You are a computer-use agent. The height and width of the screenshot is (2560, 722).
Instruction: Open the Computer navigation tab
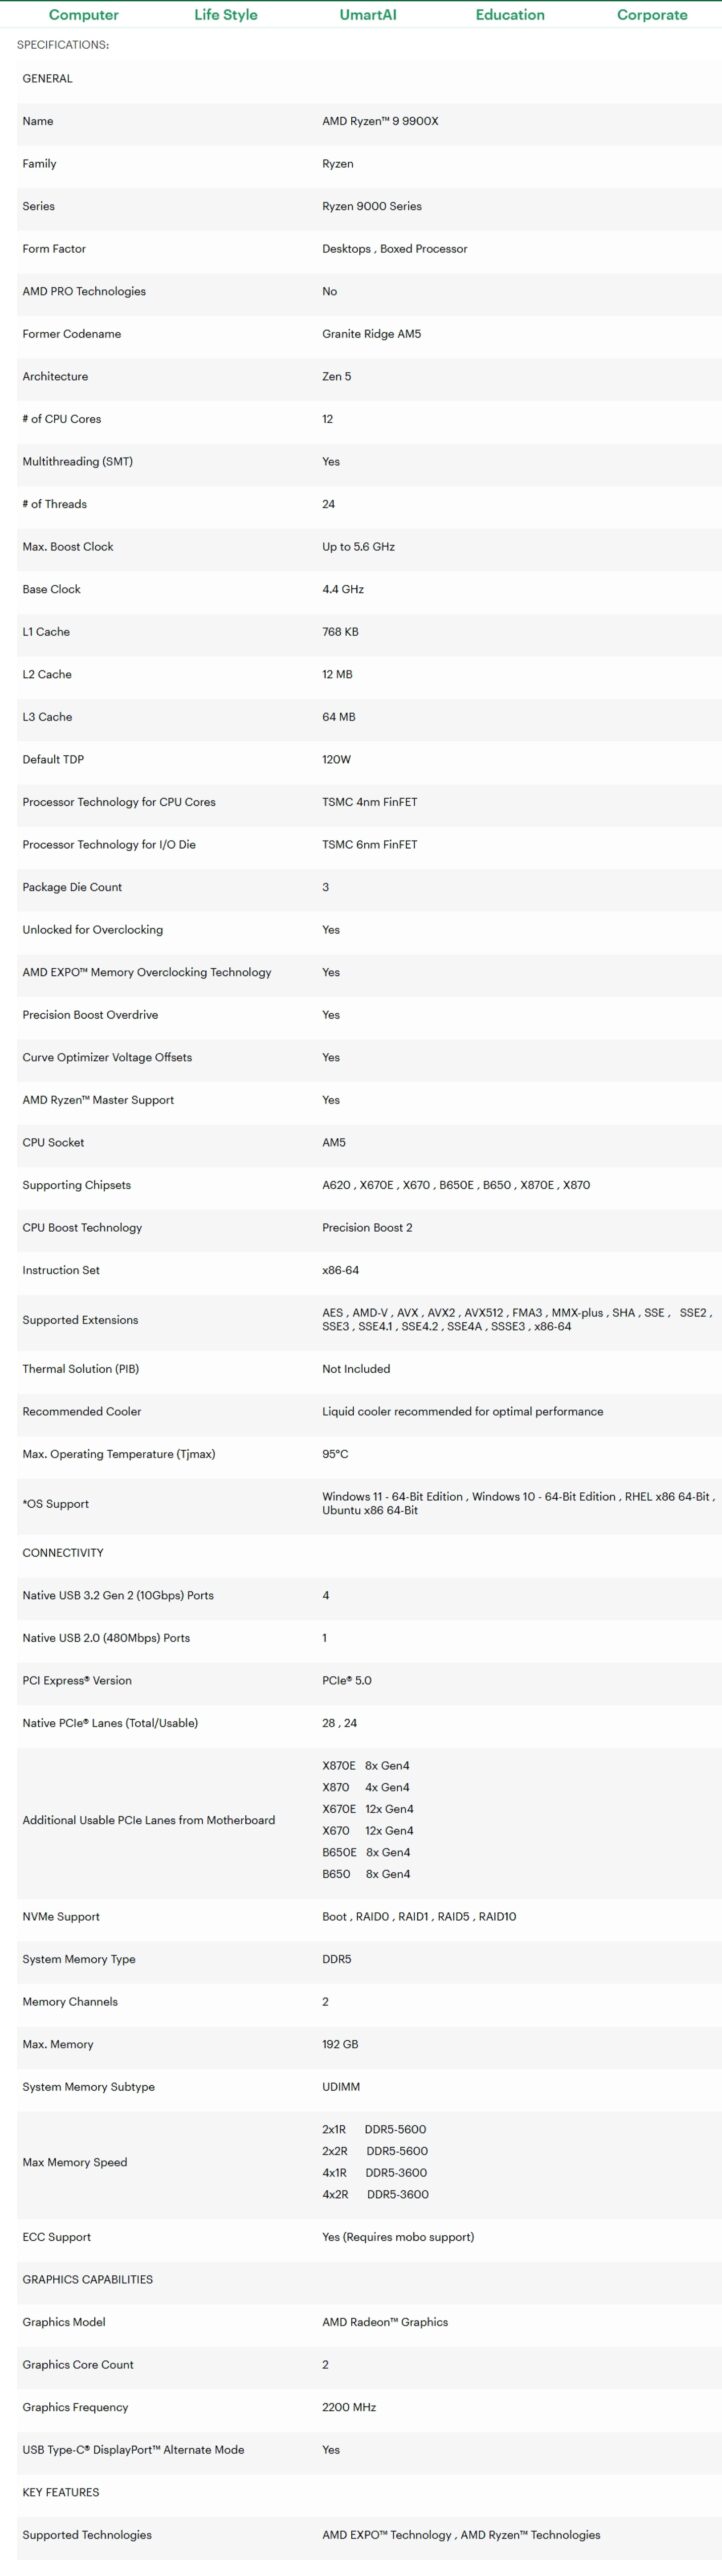83,15
